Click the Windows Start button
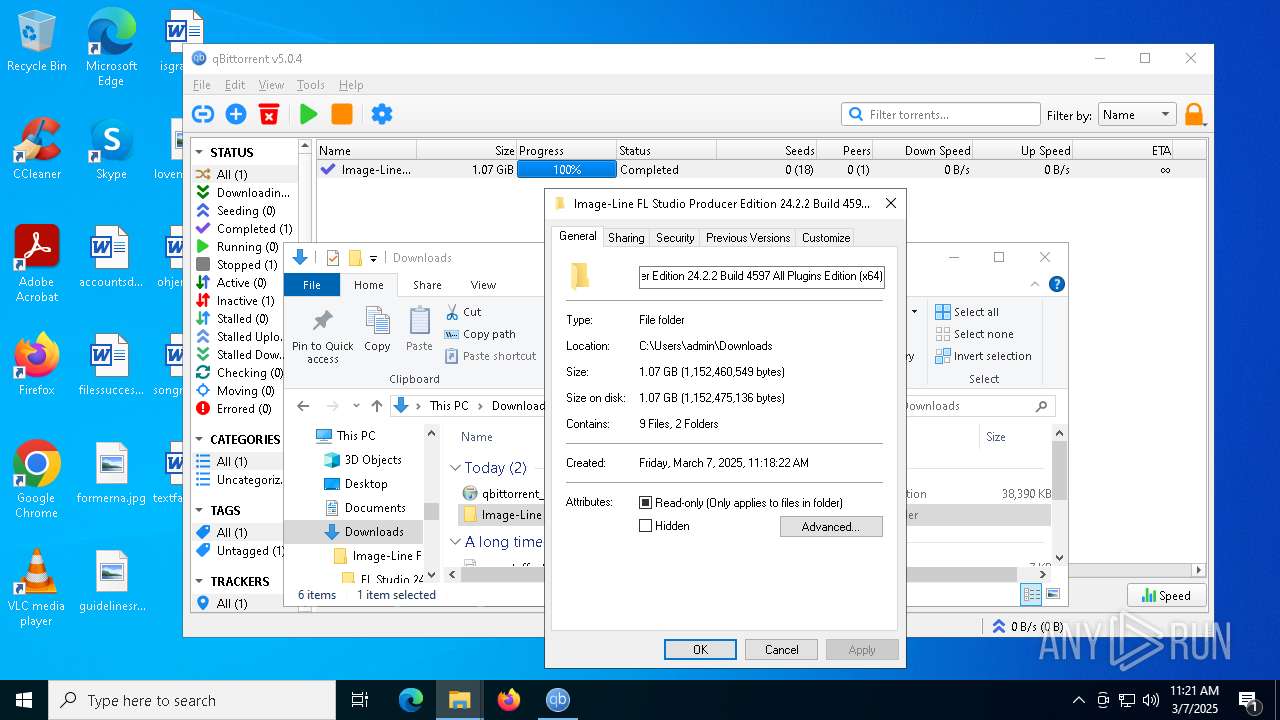1280x720 pixels. pos(24,700)
